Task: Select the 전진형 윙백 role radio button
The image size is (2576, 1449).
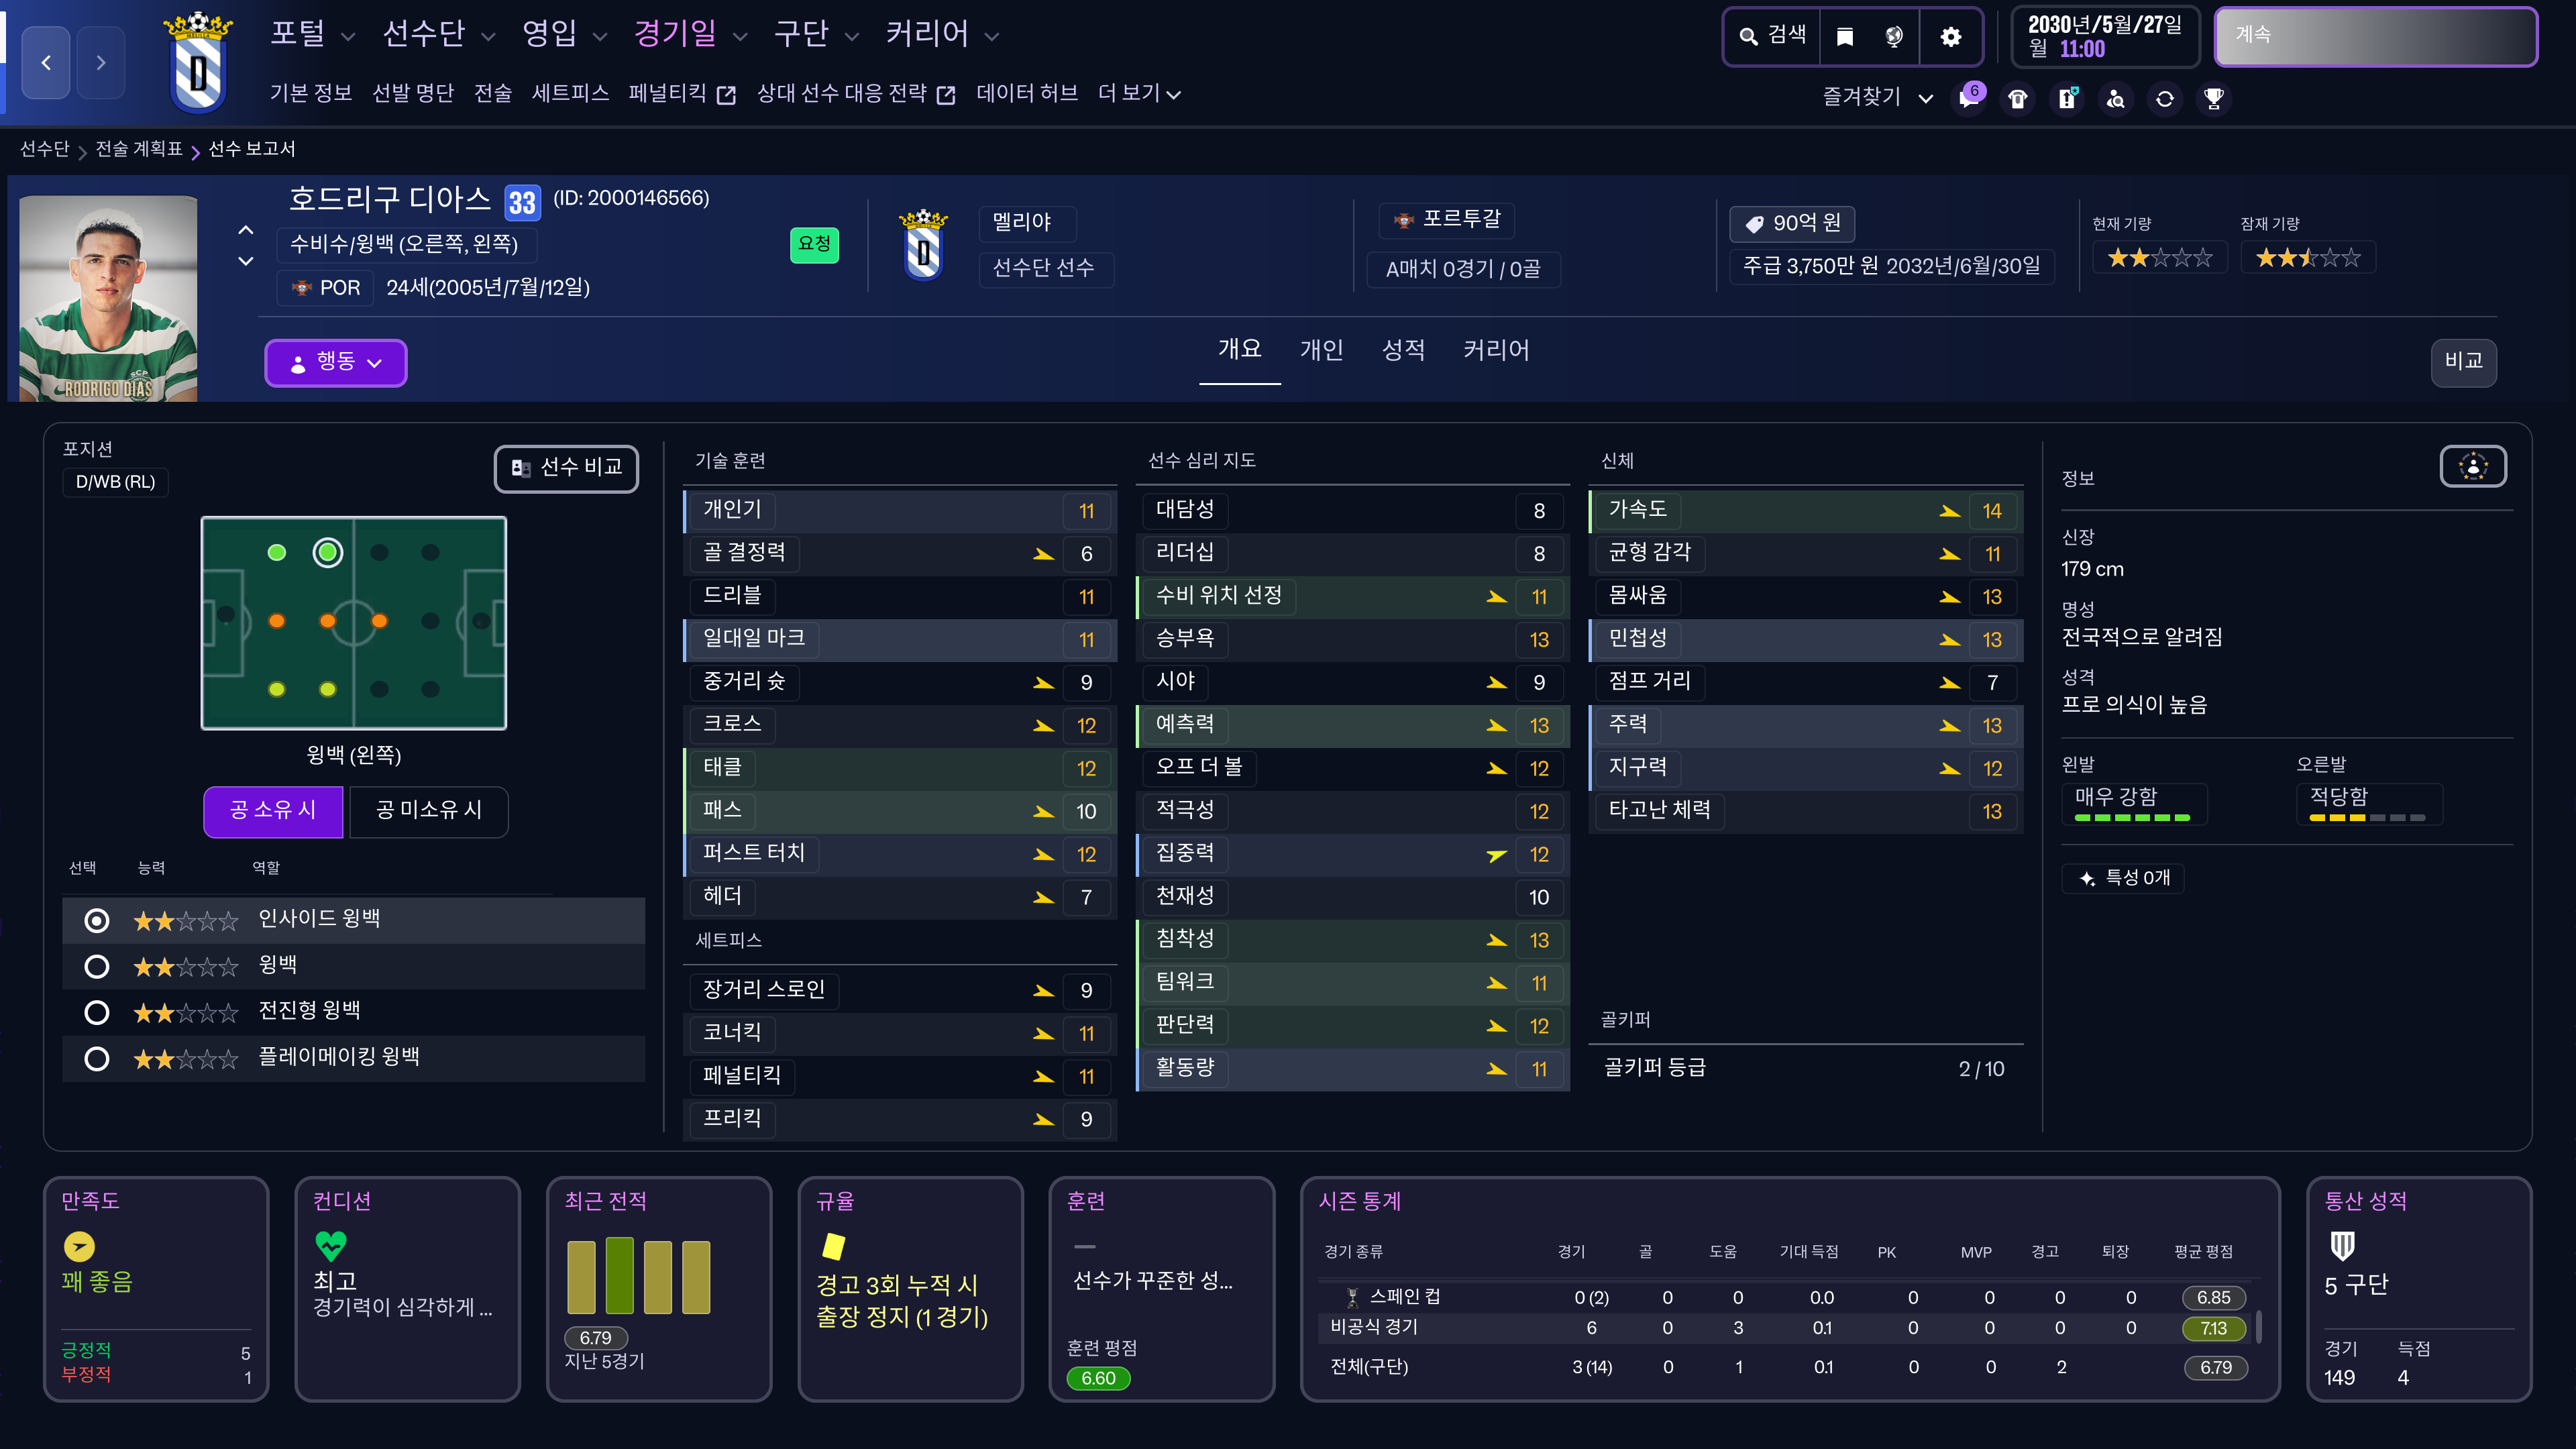Action: (x=97, y=1012)
